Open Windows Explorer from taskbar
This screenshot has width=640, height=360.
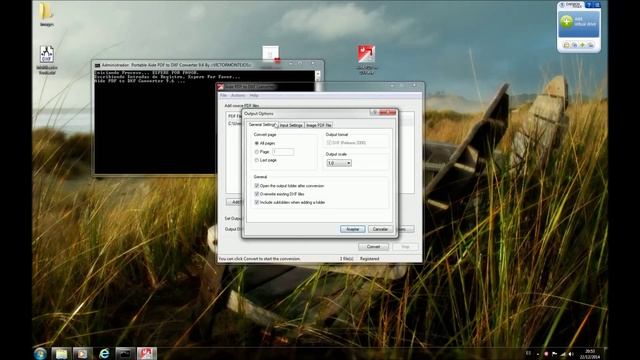click(61, 353)
